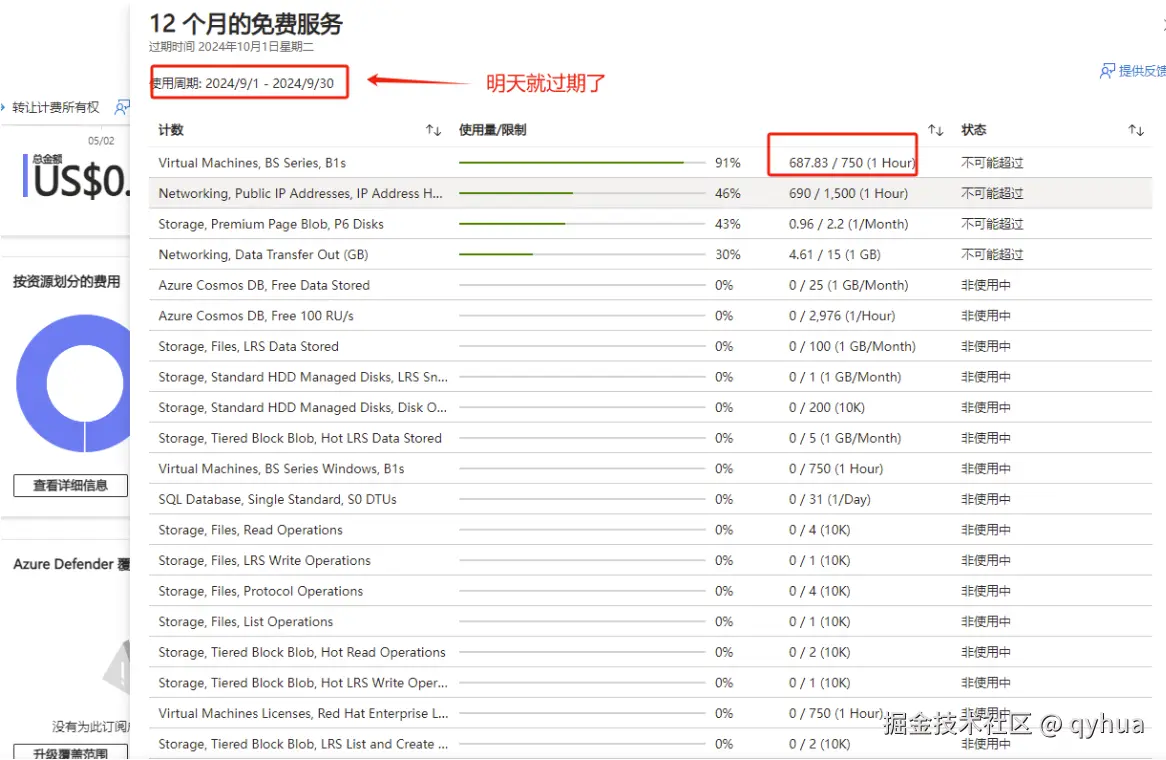Click 查看详细信息 button
1166x760 pixels.
tap(71, 486)
